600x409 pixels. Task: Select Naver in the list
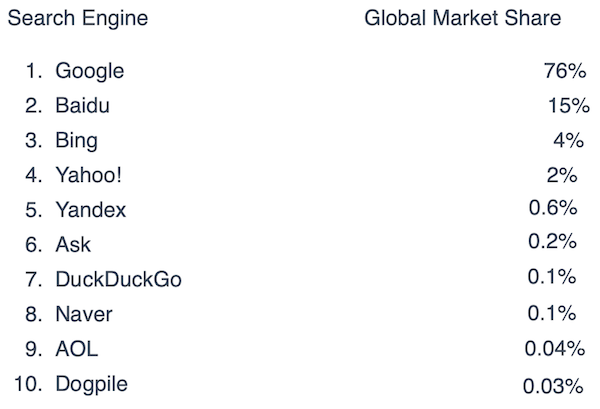(84, 314)
